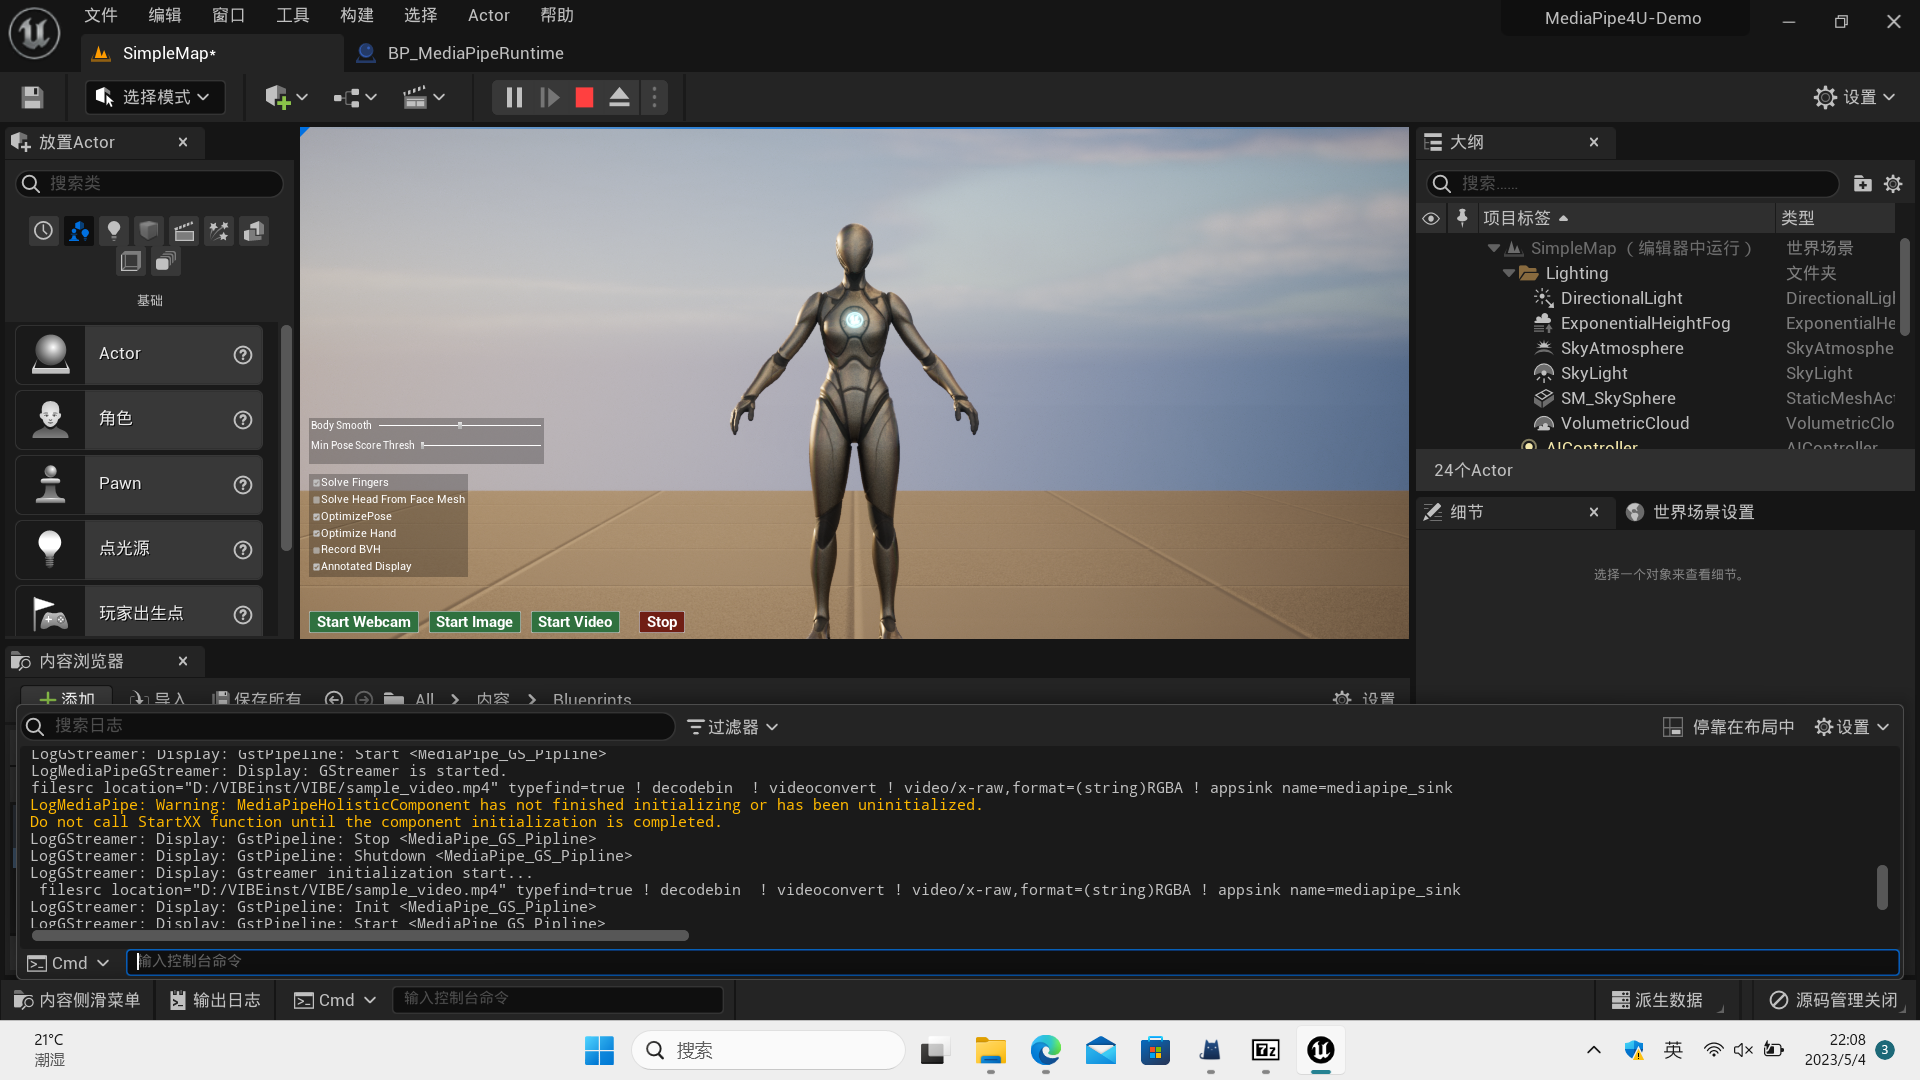
Task: Click the Stop button in viewport
Action: (x=661, y=621)
